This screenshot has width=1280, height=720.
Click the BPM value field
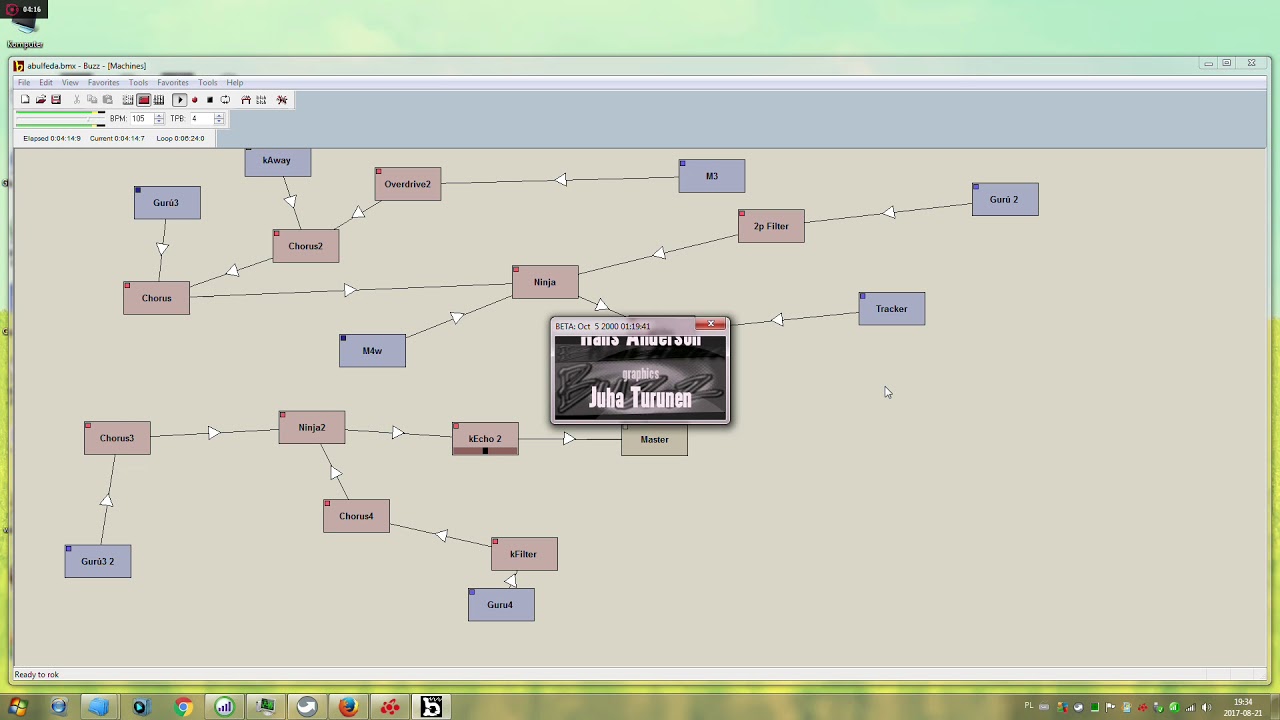(x=141, y=119)
